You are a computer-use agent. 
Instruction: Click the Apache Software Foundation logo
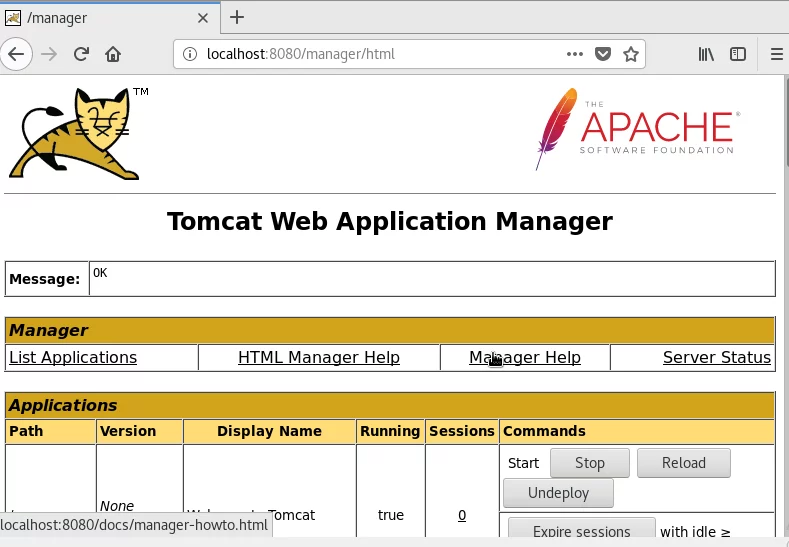click(637, 129)
